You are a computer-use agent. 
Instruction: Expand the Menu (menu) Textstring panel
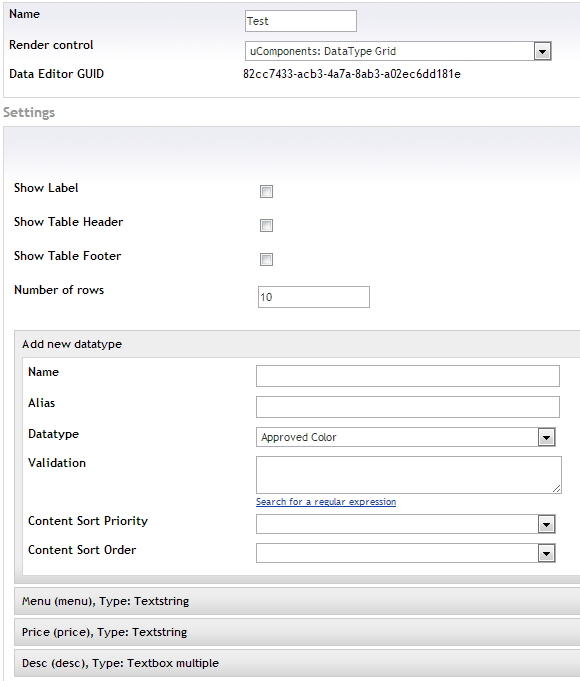point(297,601)
